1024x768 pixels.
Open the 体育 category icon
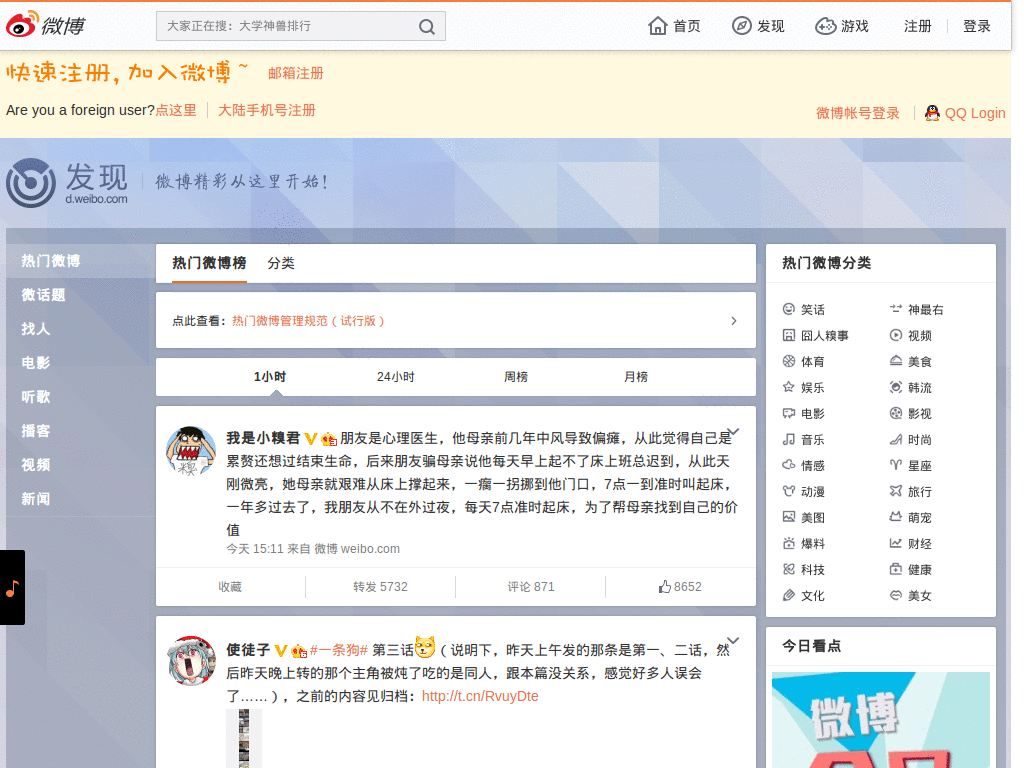[x=789, y=361]
